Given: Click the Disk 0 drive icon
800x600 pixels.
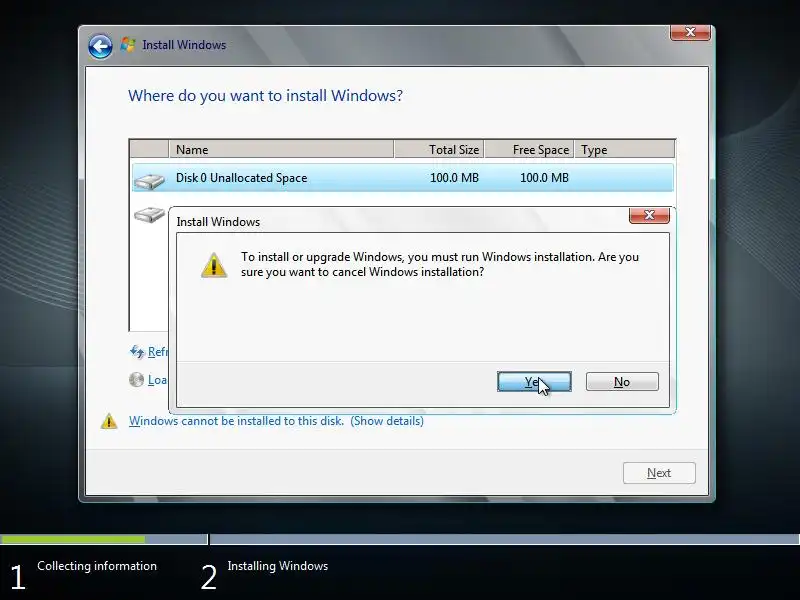Looking at the screenshot, I should click(149, 181).
